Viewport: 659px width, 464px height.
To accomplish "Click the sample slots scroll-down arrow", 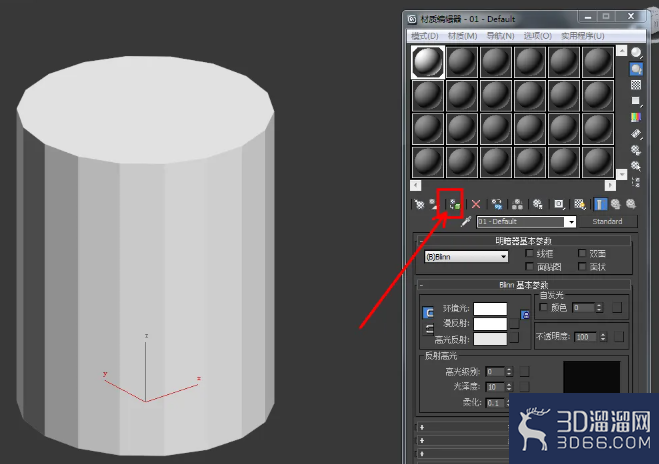I will (x=622, y=174).
